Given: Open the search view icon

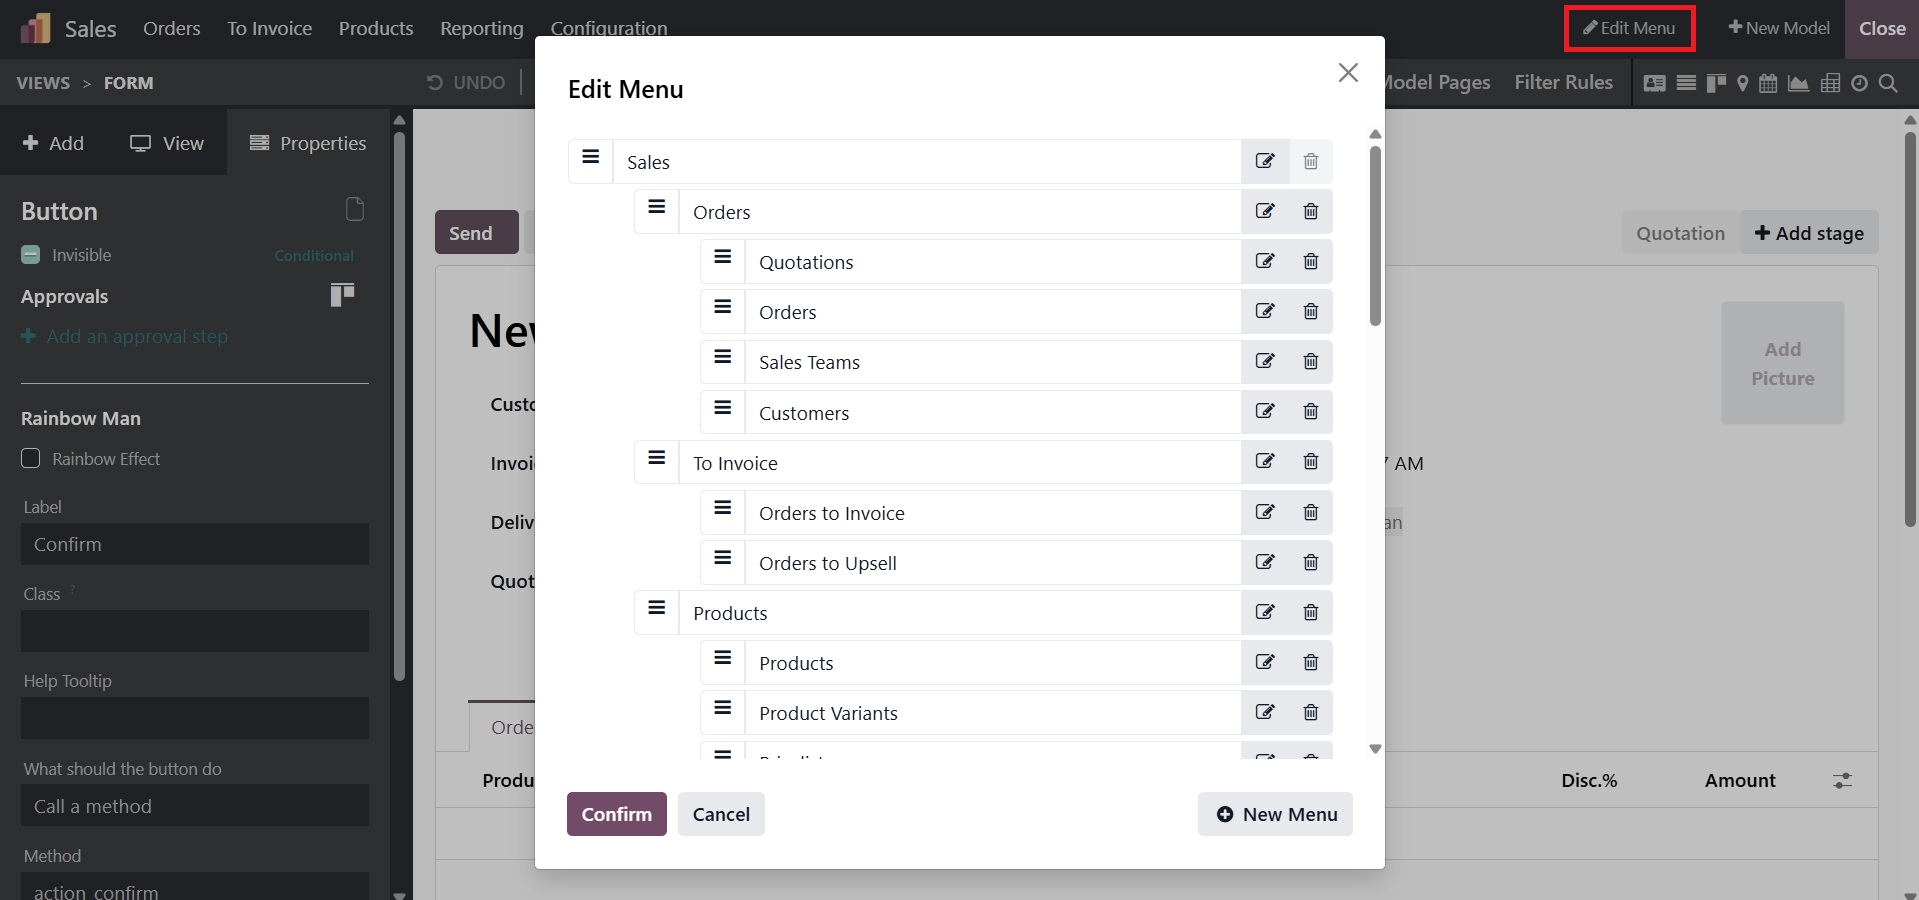Looking at the screenshot, I should (1888, 83).
